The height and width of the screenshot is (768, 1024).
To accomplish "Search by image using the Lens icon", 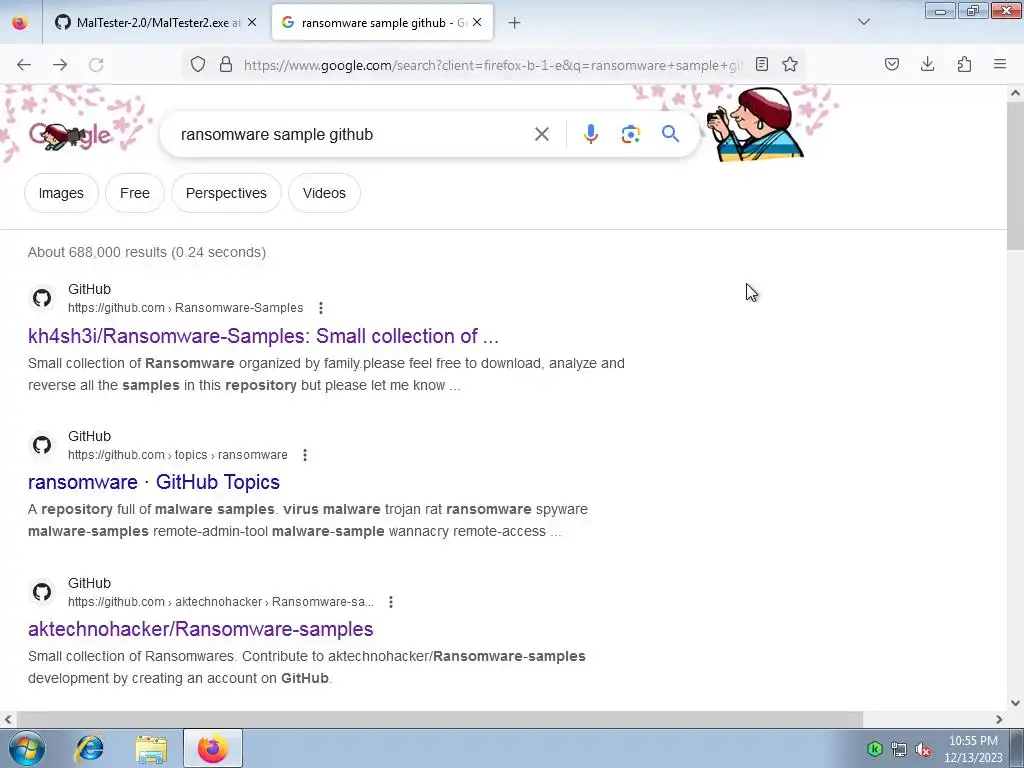I will [x=630, y=135].
